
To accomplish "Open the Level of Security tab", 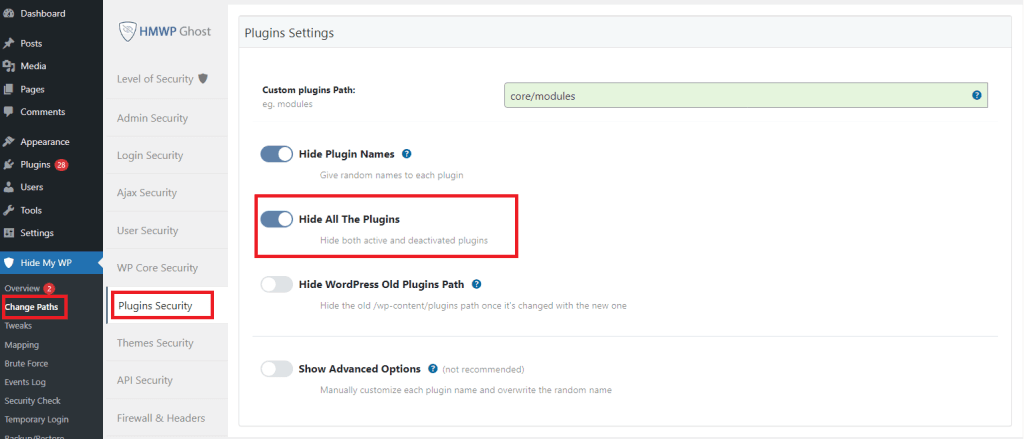I will (x=166, y=79).
